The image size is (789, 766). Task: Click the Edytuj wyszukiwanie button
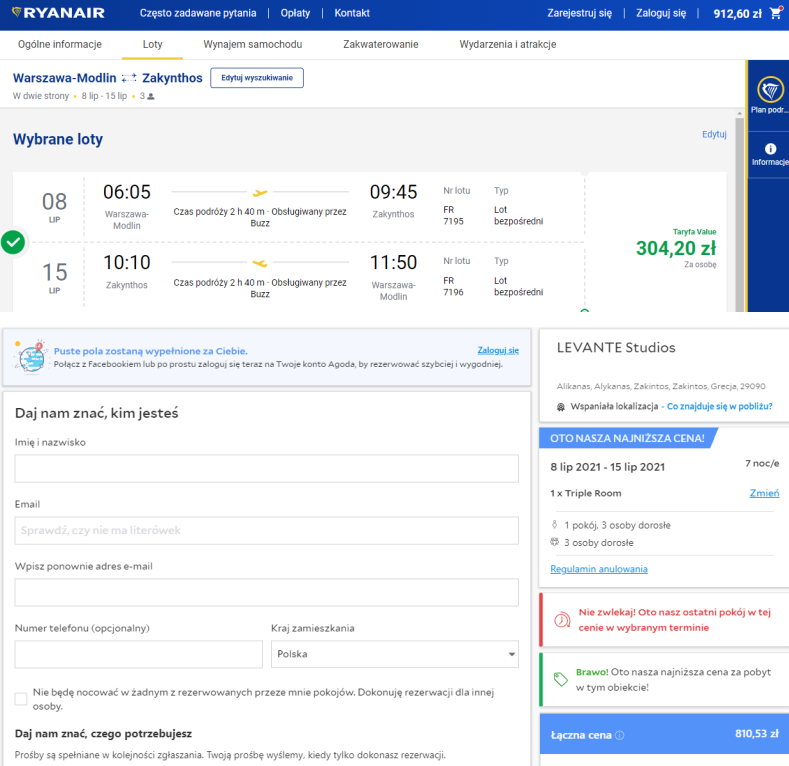257,78
